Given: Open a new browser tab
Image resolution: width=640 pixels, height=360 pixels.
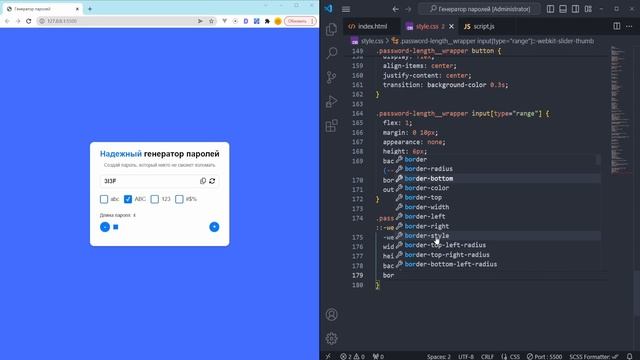Looking at the screenshot, I should 90,9.
